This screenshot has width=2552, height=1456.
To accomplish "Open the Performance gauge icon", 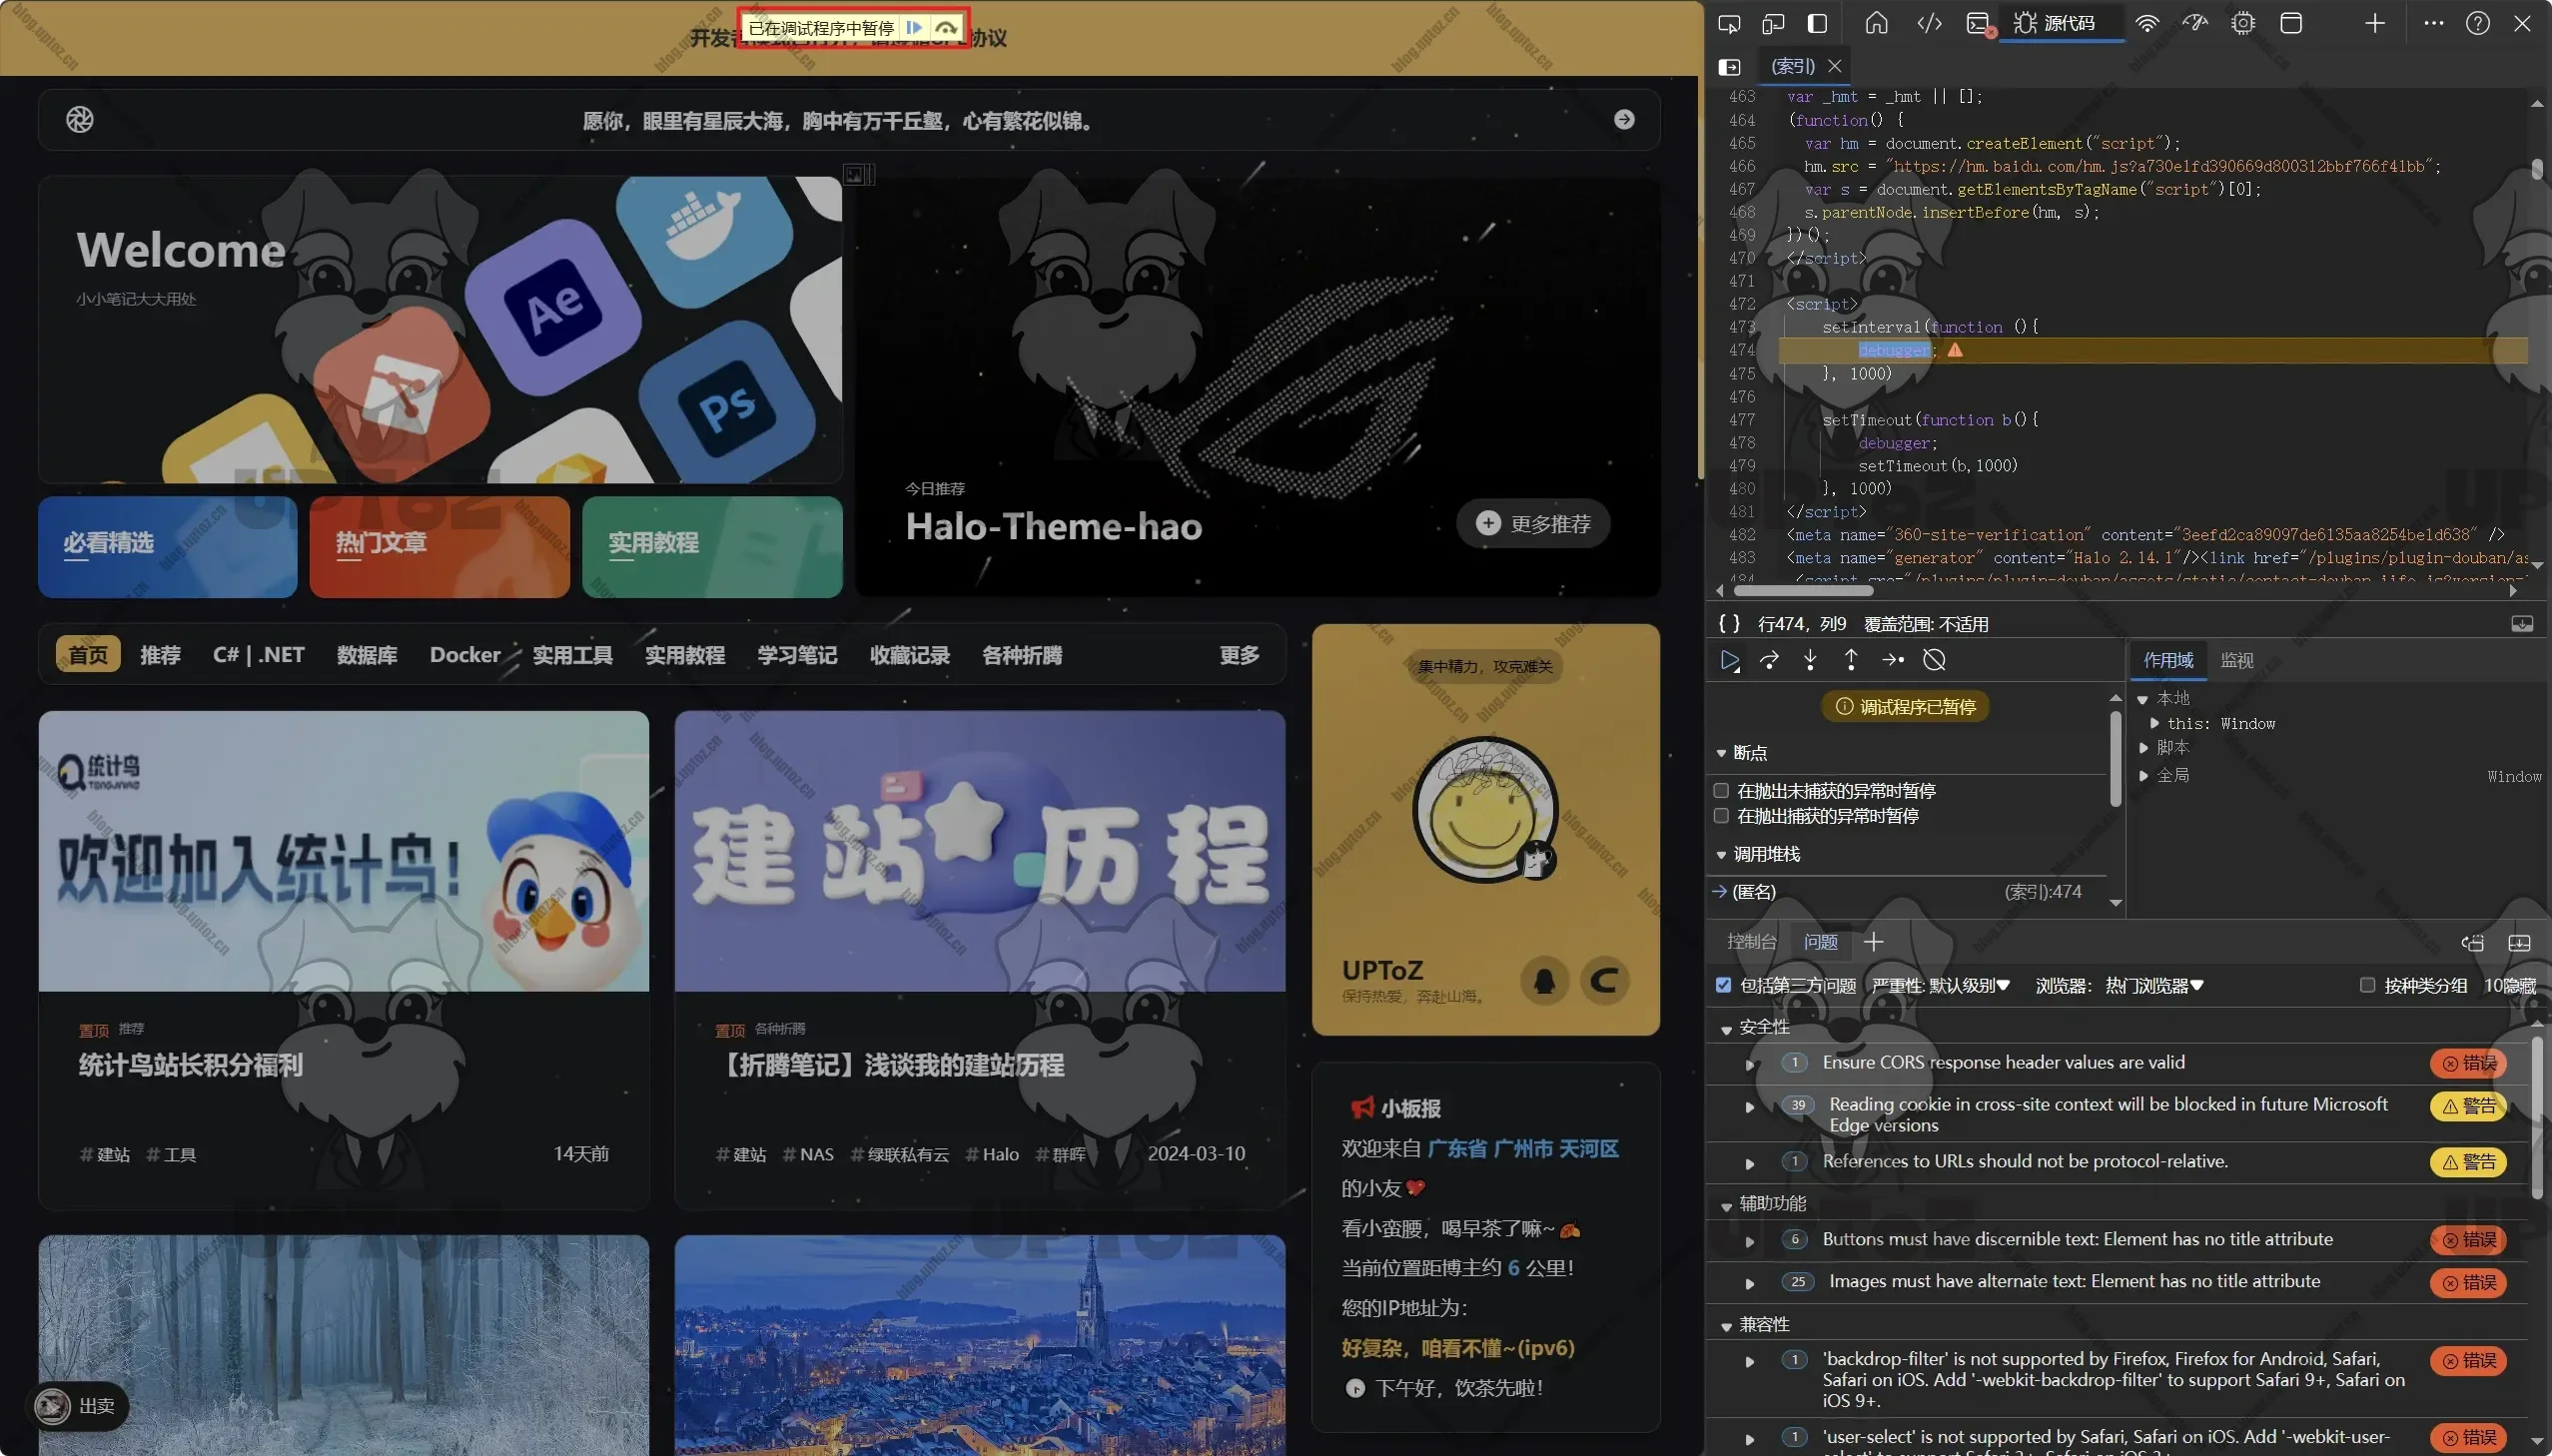I will (x=2194, y=23).
